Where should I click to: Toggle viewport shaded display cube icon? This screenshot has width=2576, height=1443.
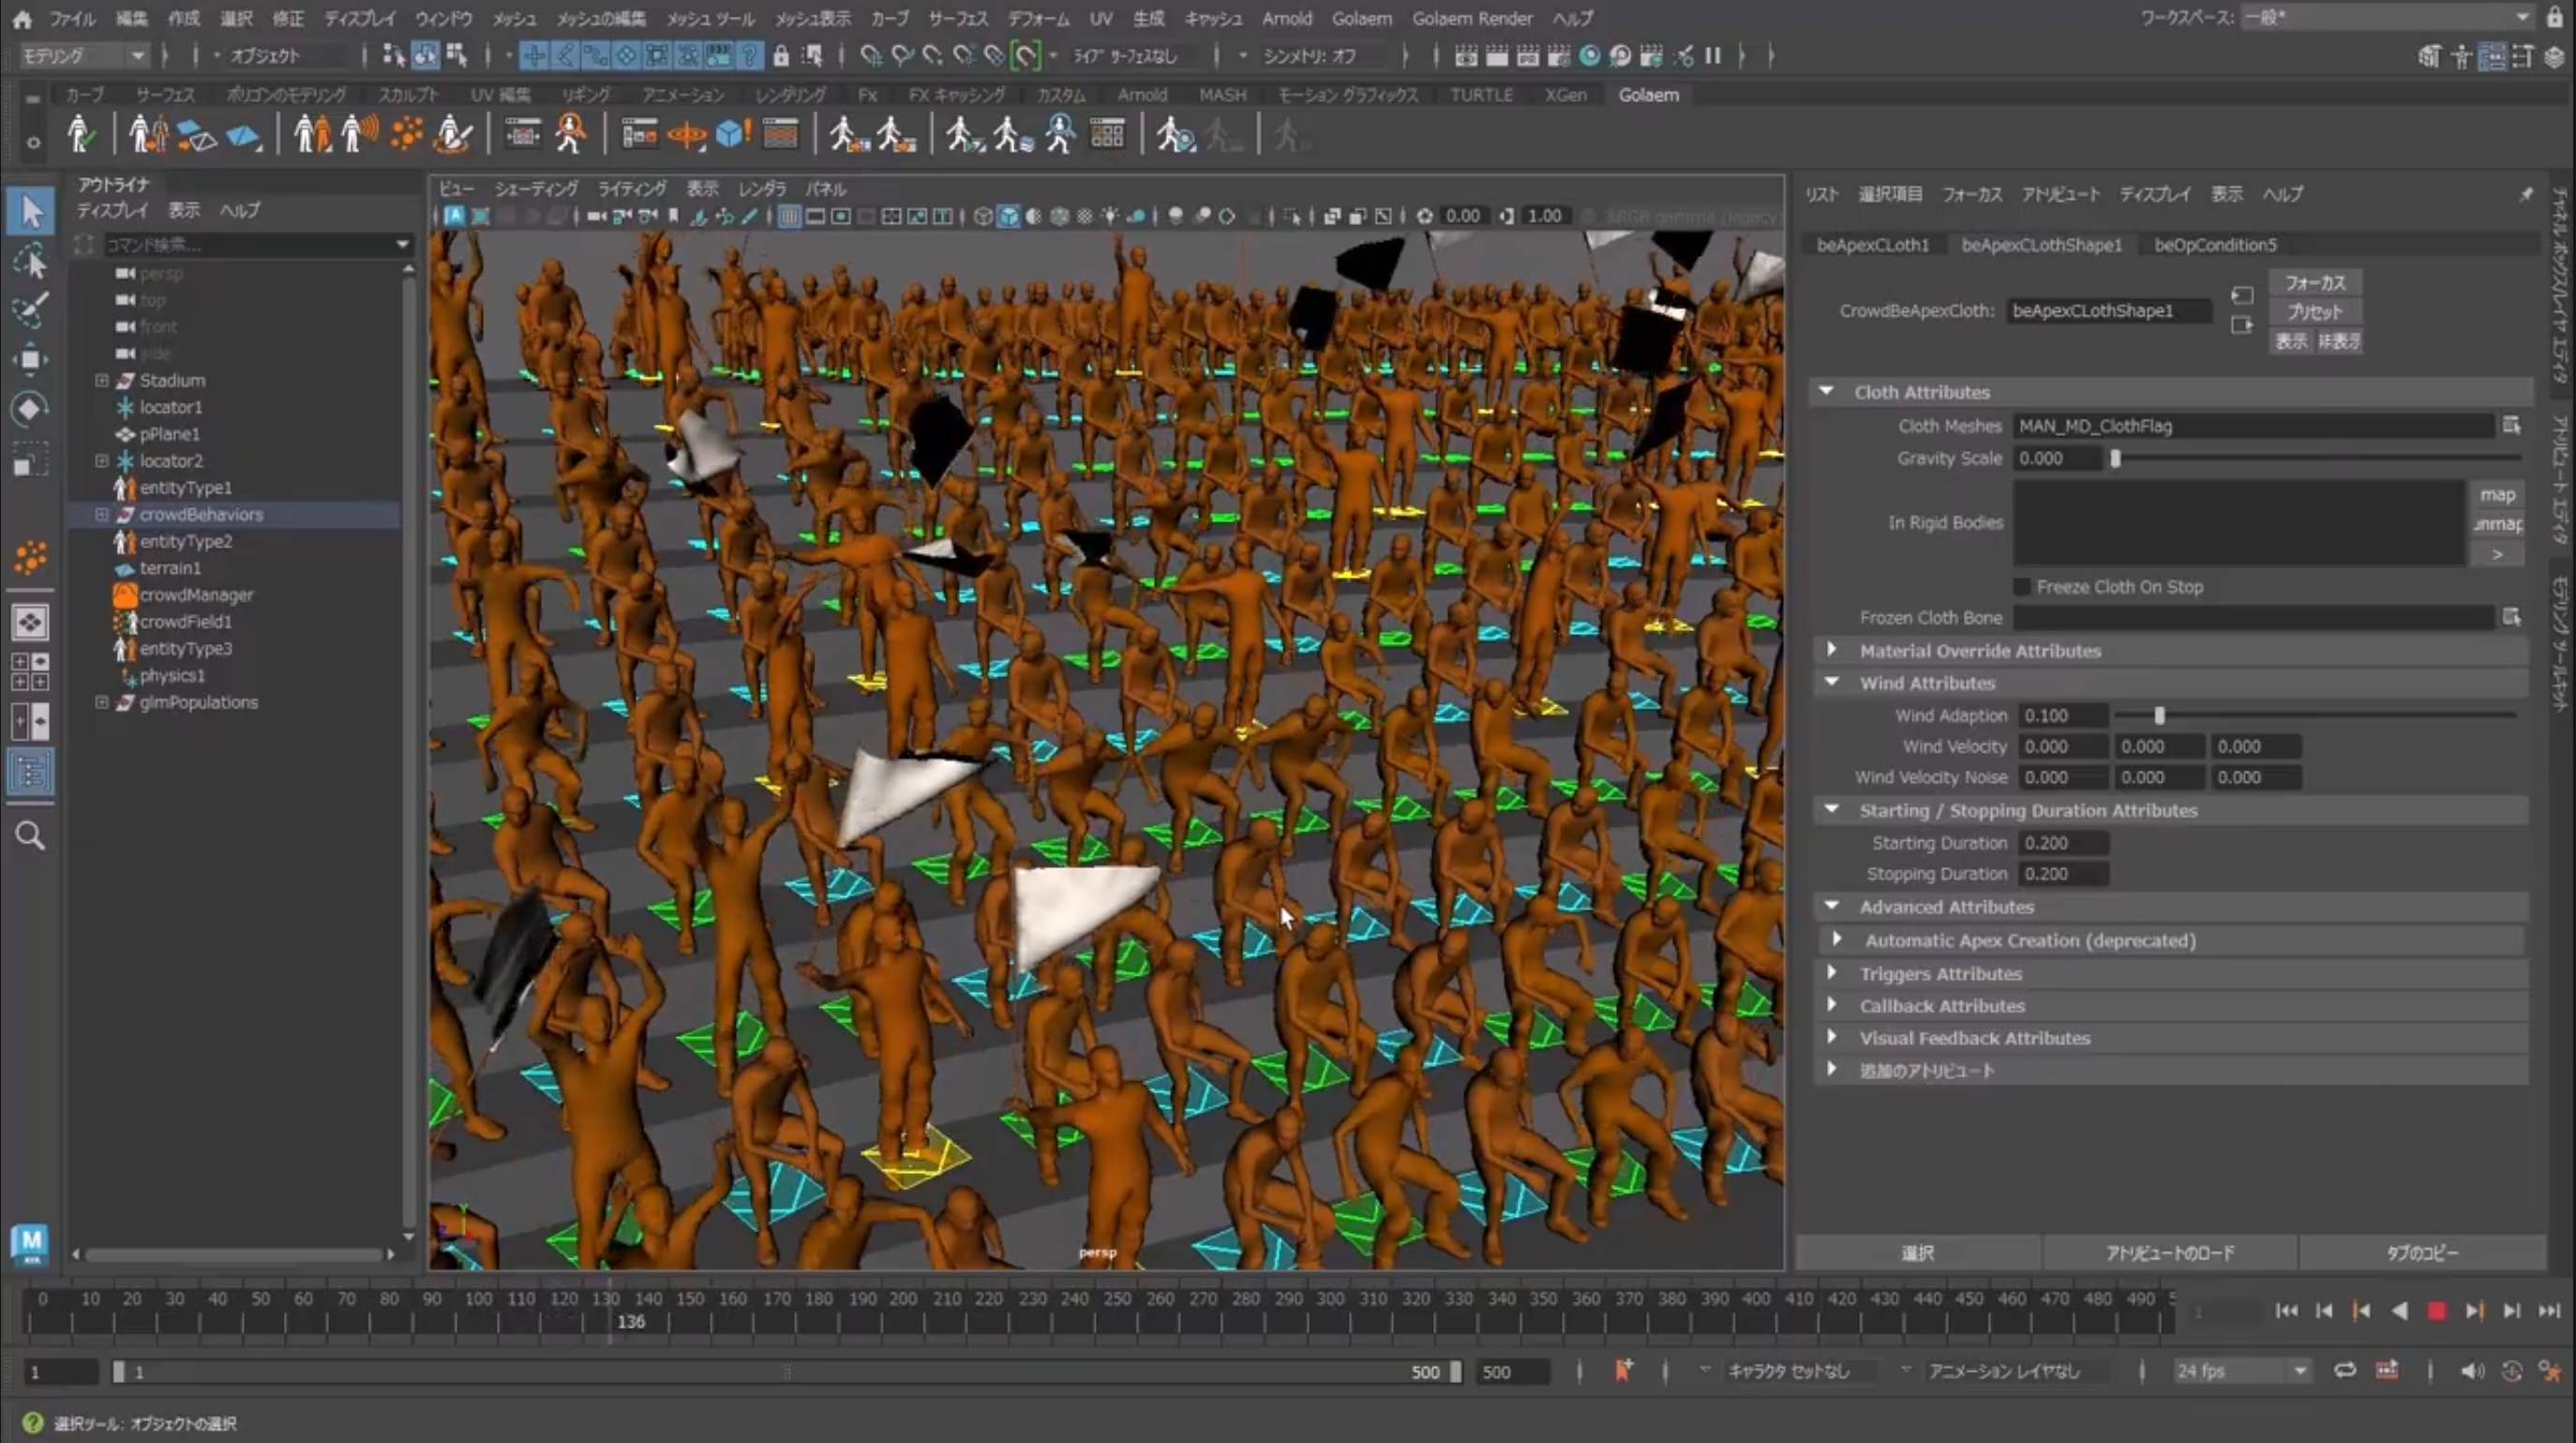[x=1008, y=216]
